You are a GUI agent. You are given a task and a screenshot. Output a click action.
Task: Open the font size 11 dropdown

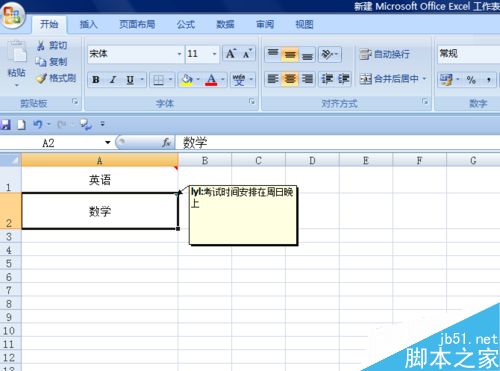(214, 54)
